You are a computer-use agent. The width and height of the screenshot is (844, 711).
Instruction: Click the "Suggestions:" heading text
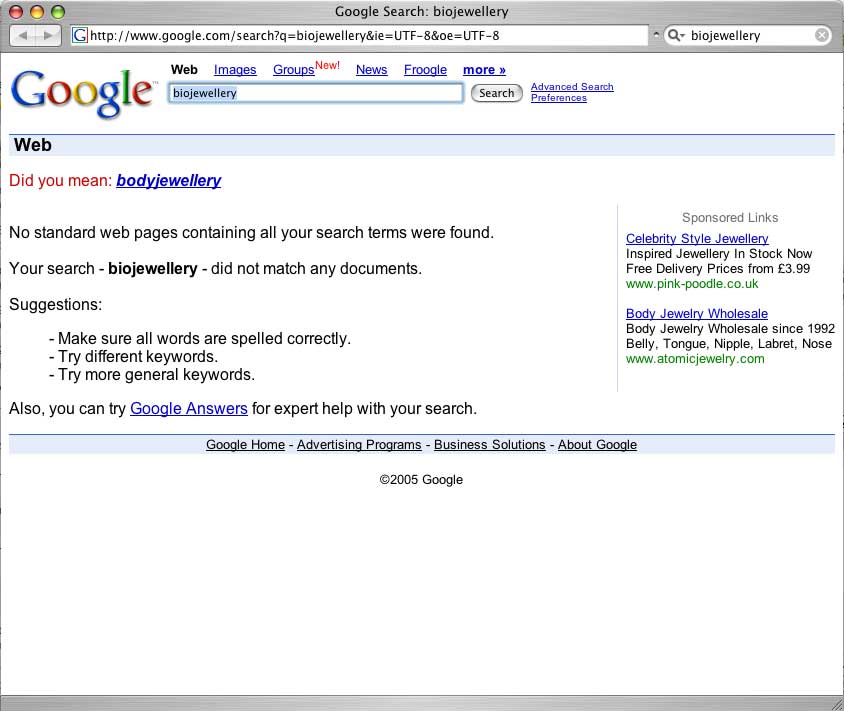[55, 305]
